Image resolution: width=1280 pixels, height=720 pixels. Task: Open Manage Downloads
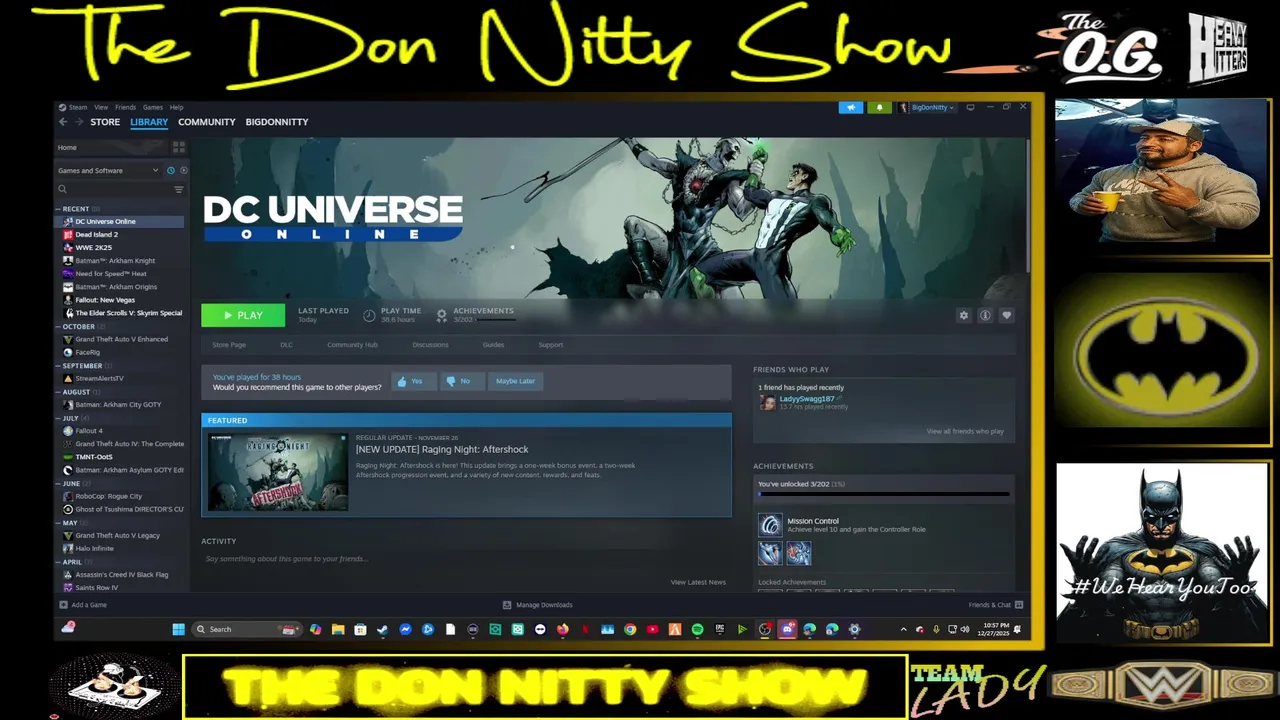point(538,605)
